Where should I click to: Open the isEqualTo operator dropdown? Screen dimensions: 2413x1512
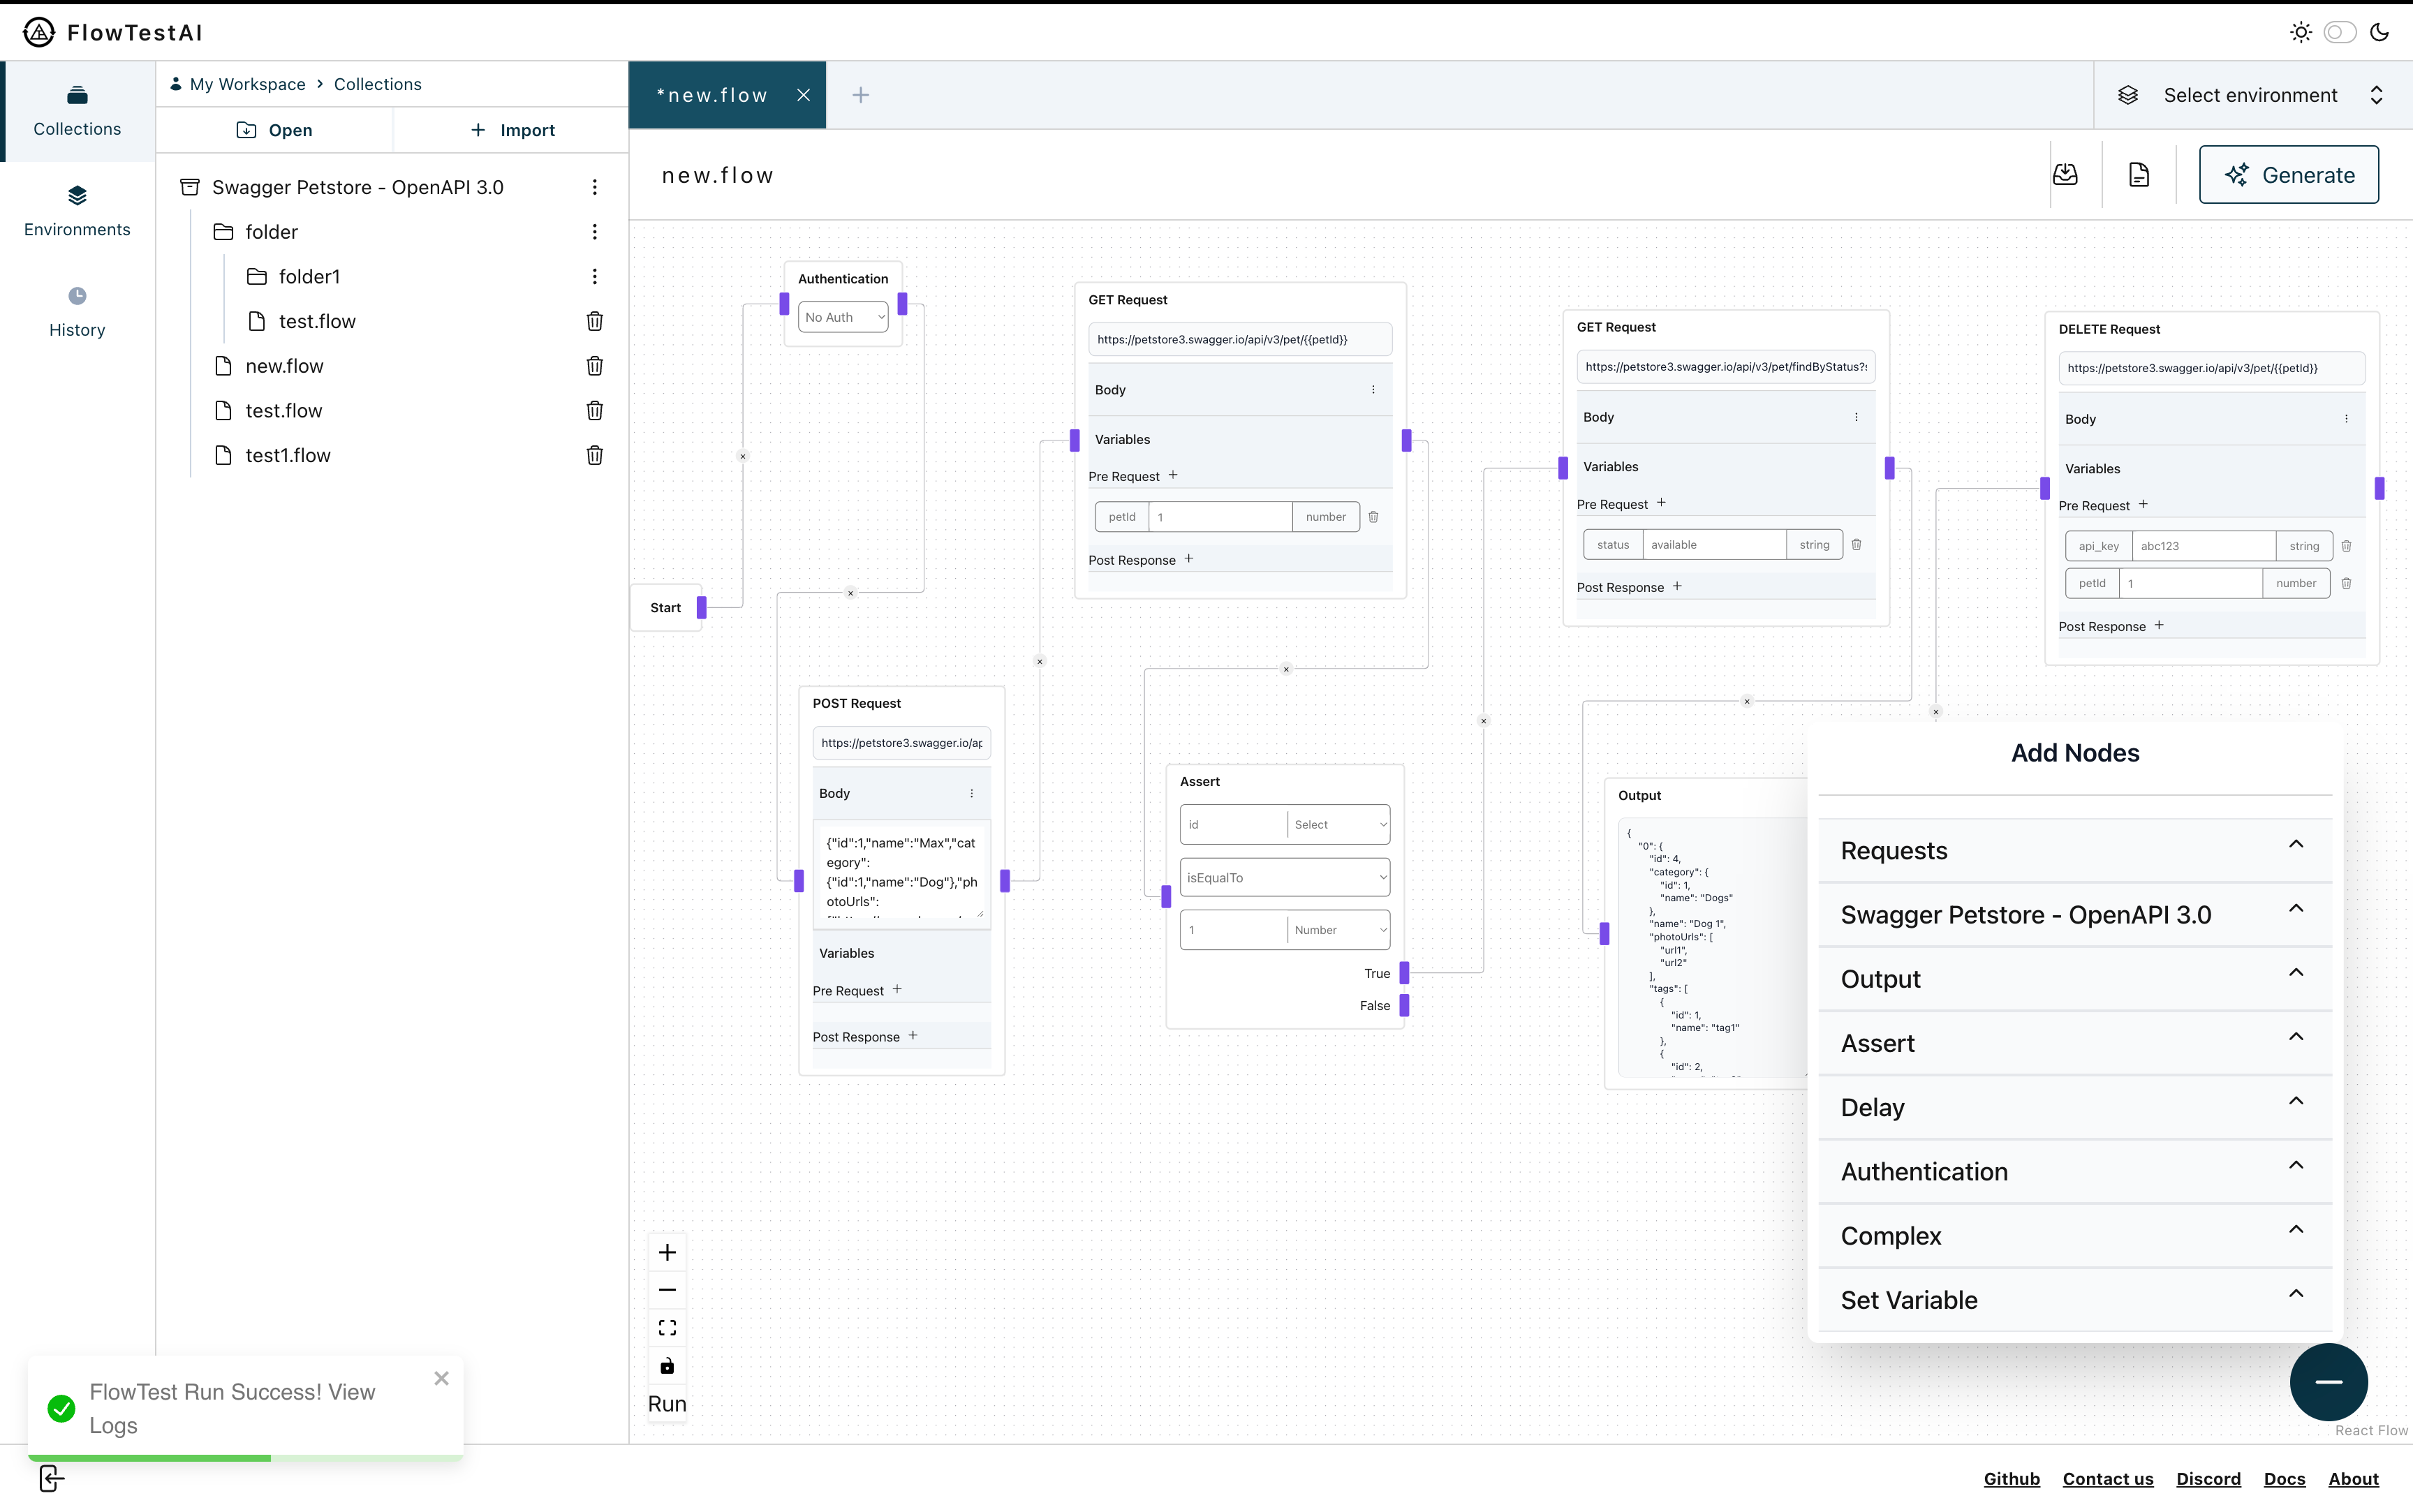coord(1285,878)
